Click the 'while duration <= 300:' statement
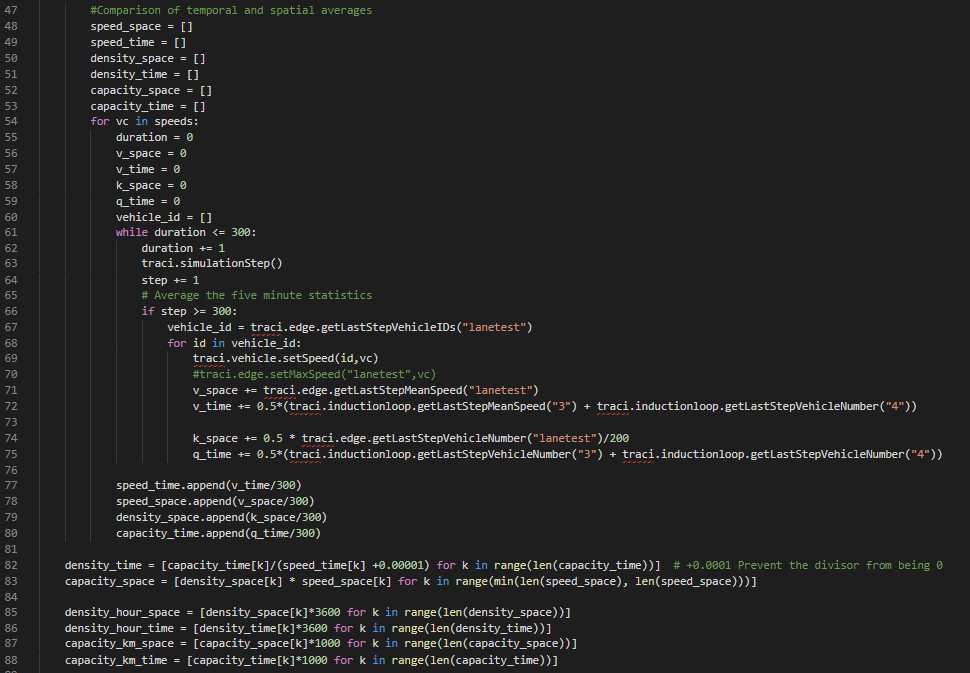Image resolution: width=970 pixels, height=673 pixels. pos(186,233)
